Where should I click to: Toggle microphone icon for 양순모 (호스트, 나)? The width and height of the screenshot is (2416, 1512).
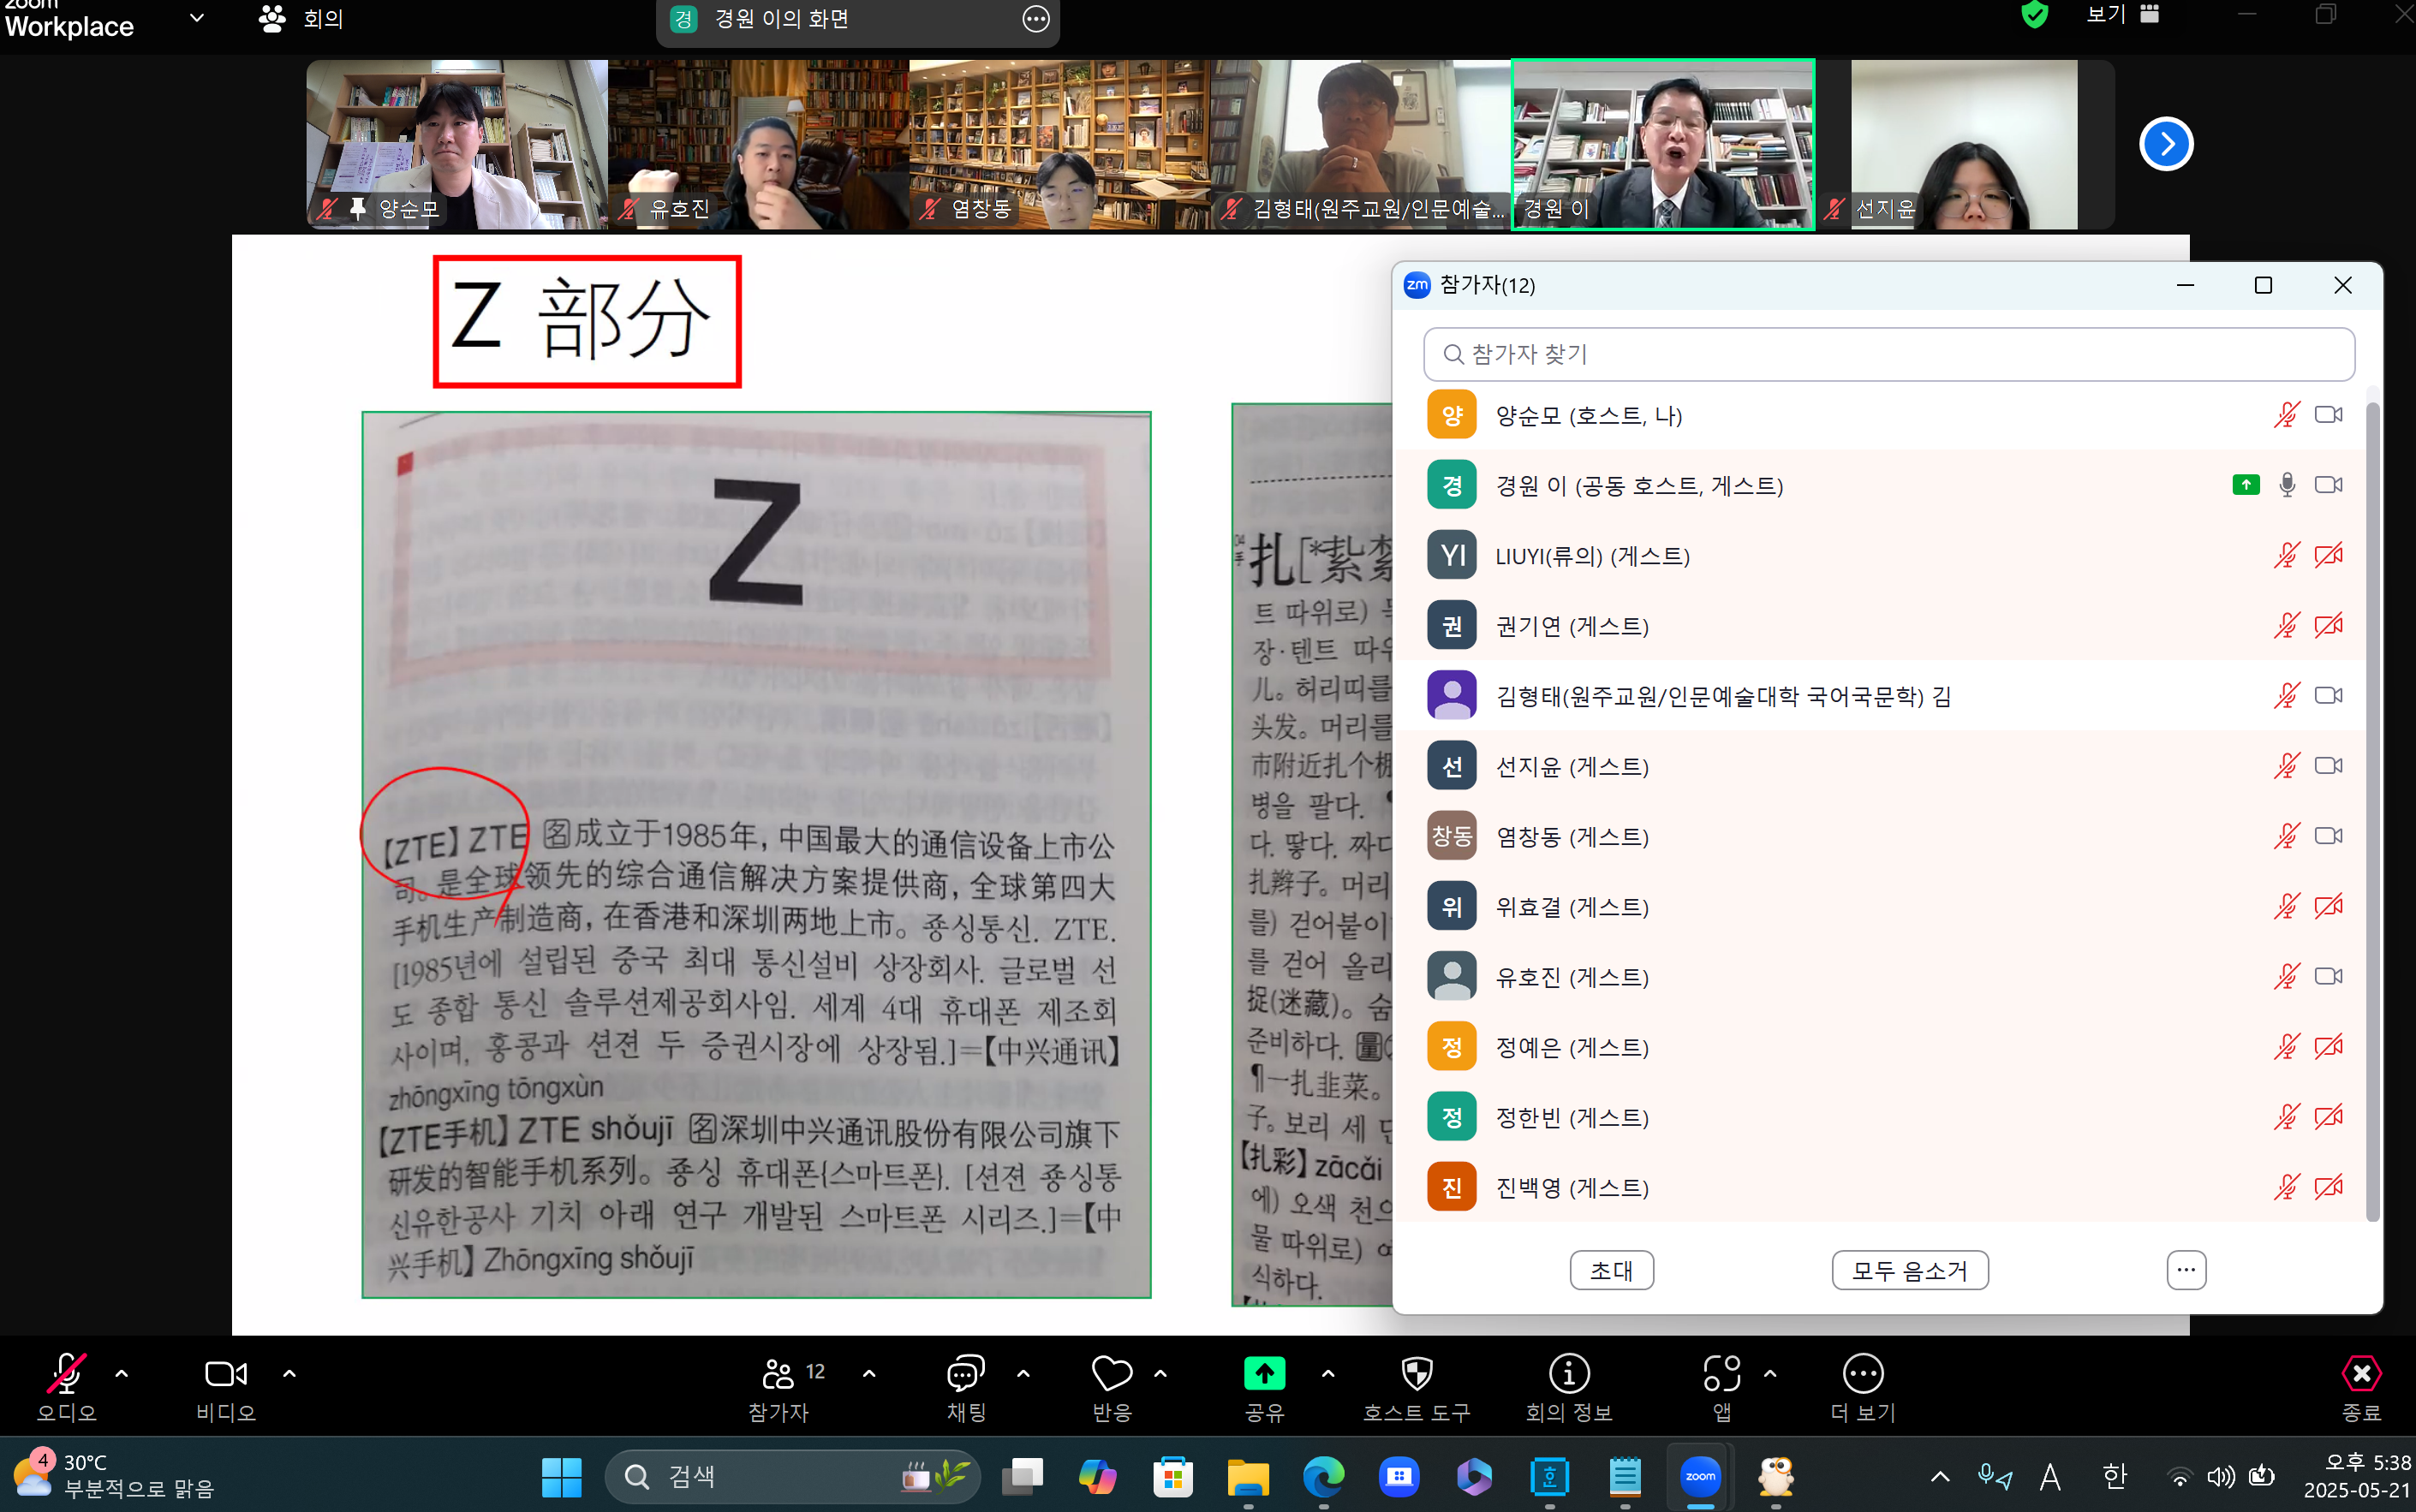(2286, 415)
